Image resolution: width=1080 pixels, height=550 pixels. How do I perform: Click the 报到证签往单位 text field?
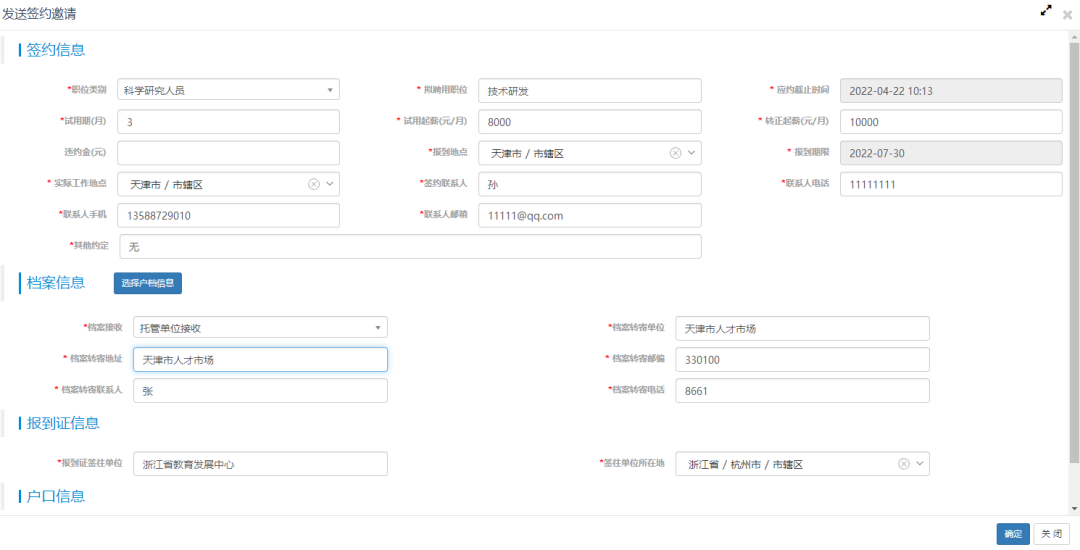coord(259,464)
